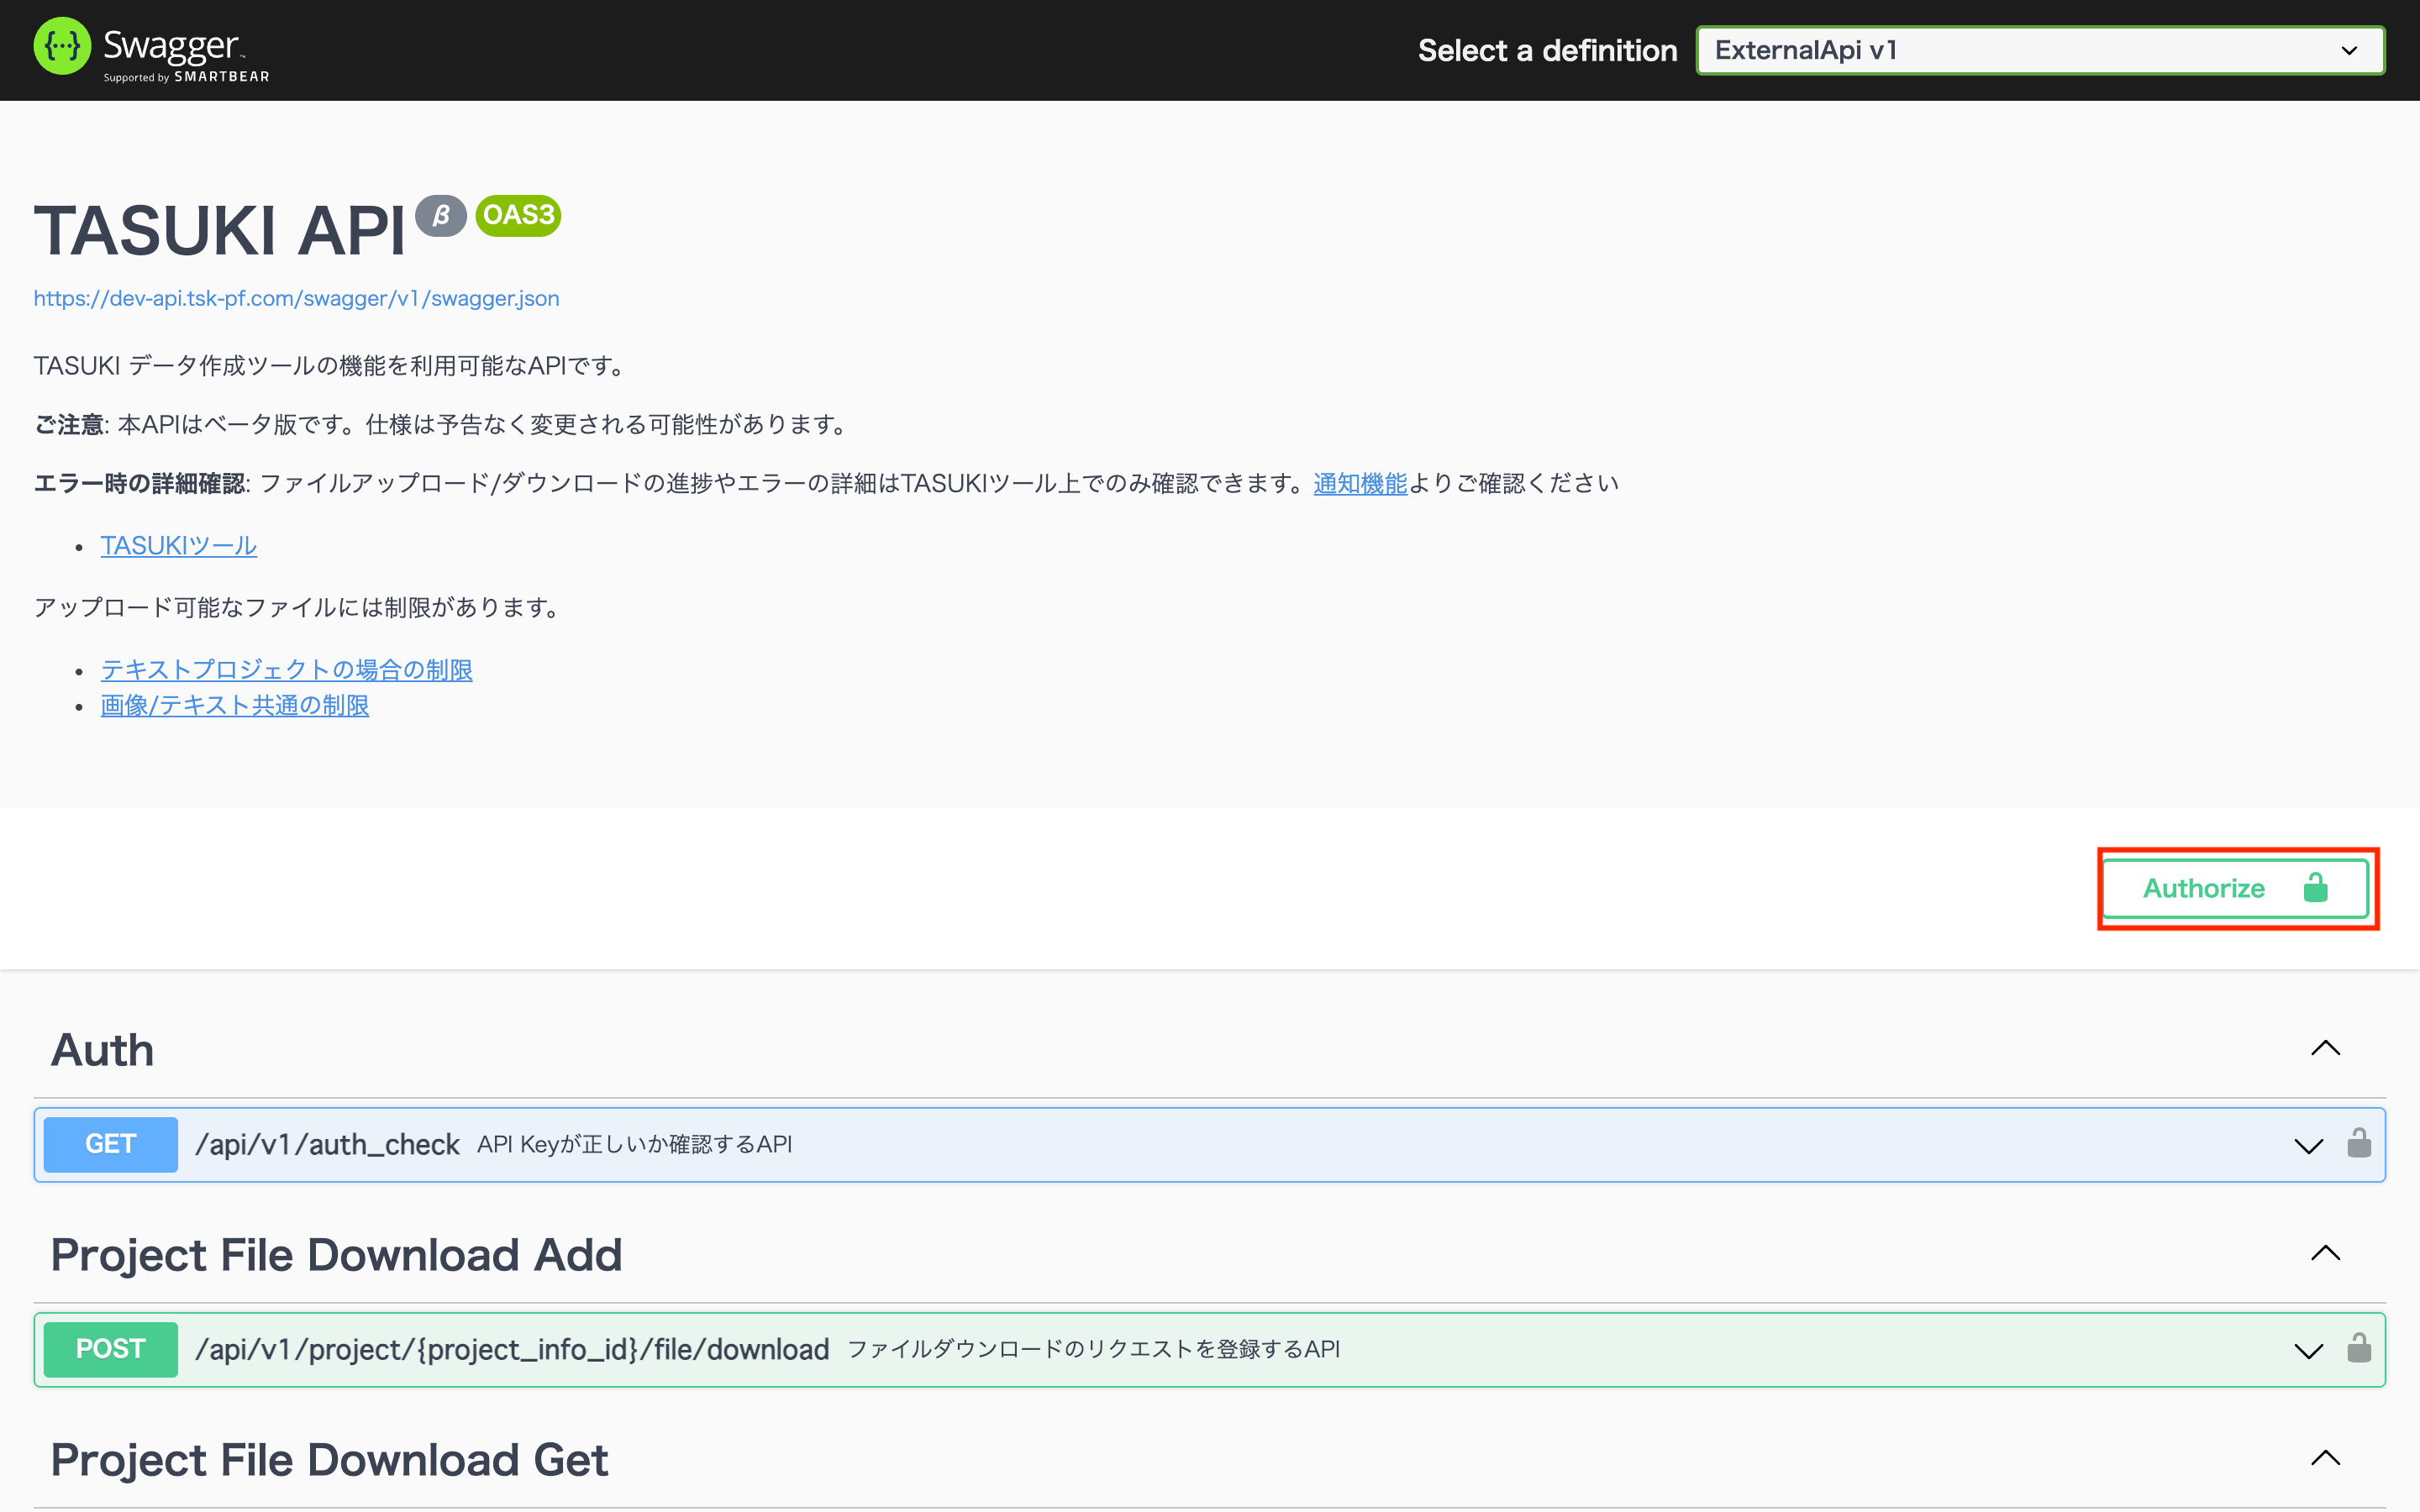Collapse the Project File Download Get section
Viewport: 2420px width, 1512px height.
tap(2325, 1459)
